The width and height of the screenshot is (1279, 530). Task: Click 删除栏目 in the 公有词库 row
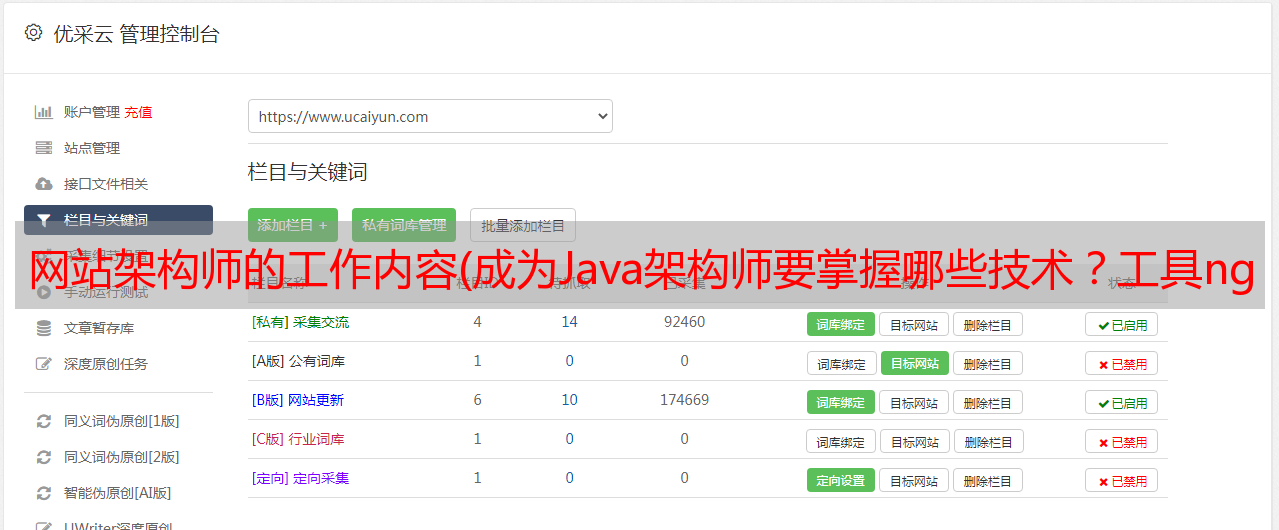[x=988, y=363]
